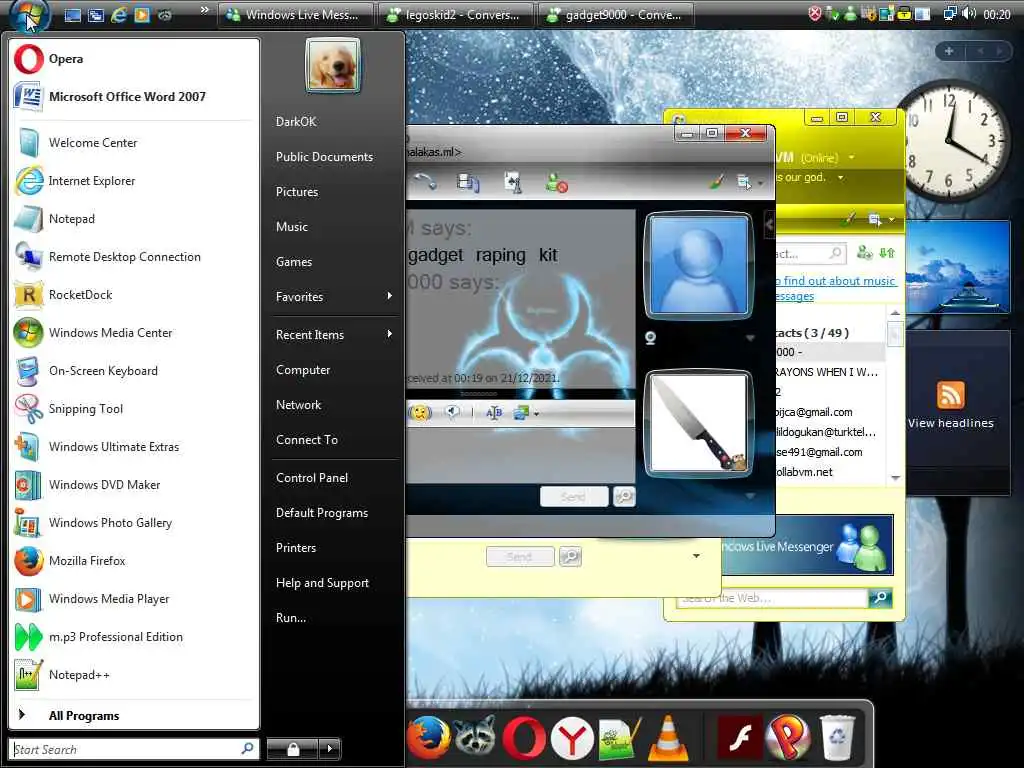The height and width of the screenshot is (768, 1024).
Task: Open Windows Media Player from Start menu
Action: [133, 599]
